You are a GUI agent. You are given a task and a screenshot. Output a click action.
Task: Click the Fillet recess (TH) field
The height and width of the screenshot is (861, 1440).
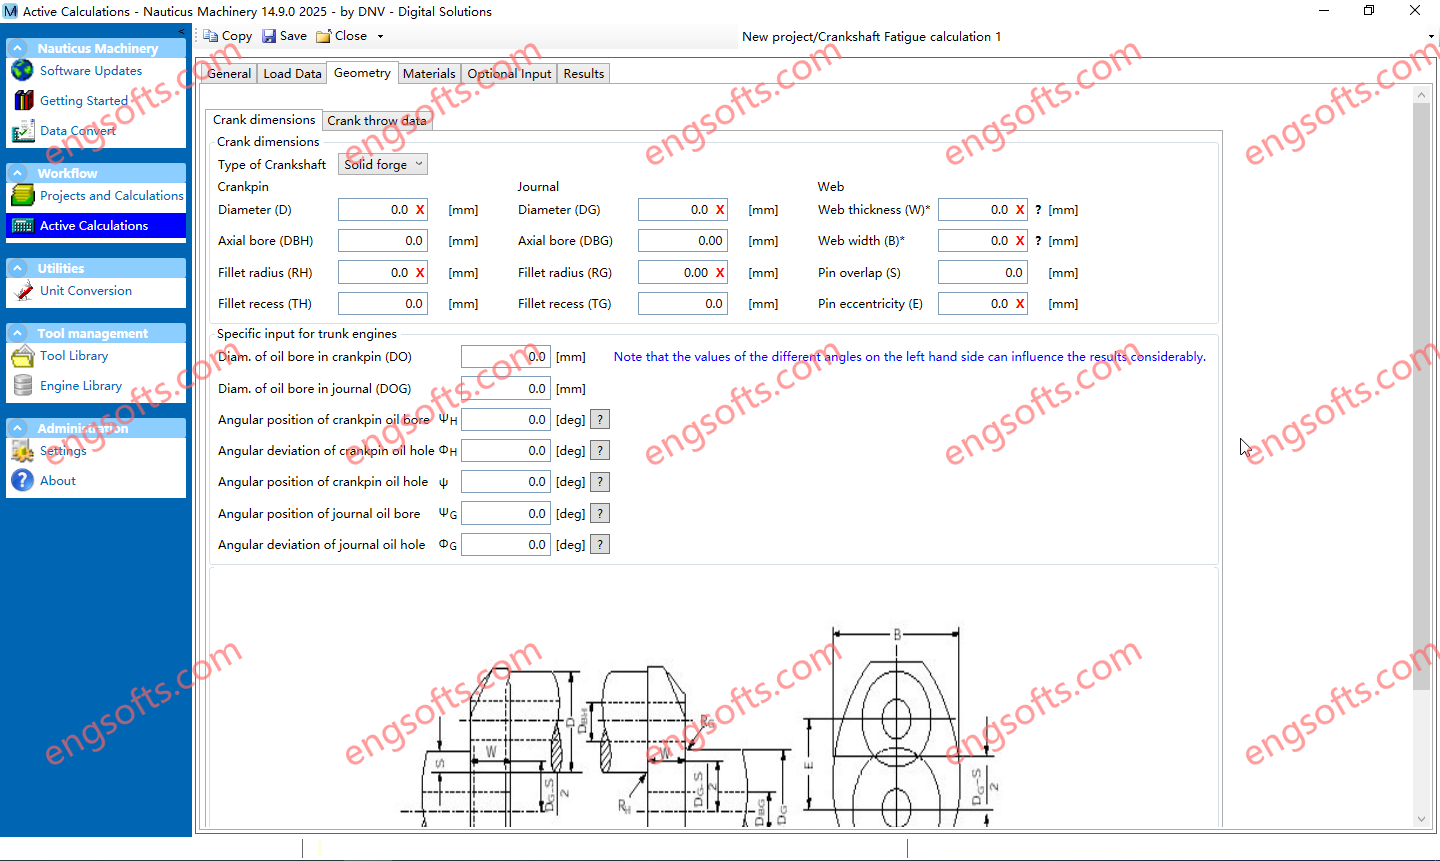(x=383, y=304)
